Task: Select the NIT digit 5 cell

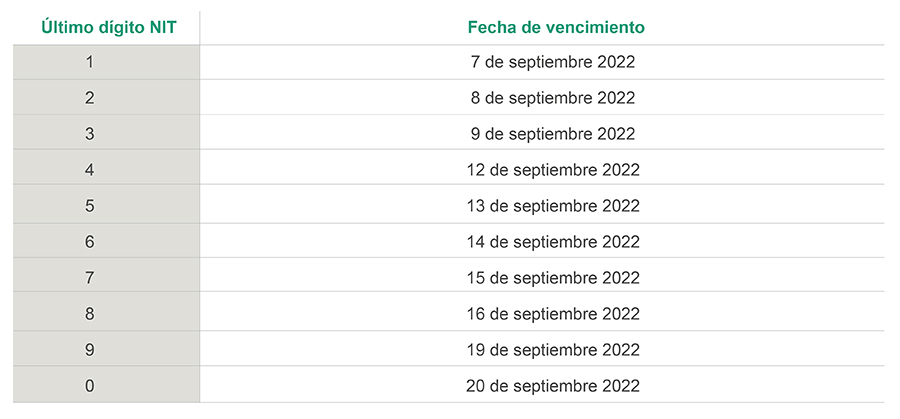Action: tap(90, 206)
